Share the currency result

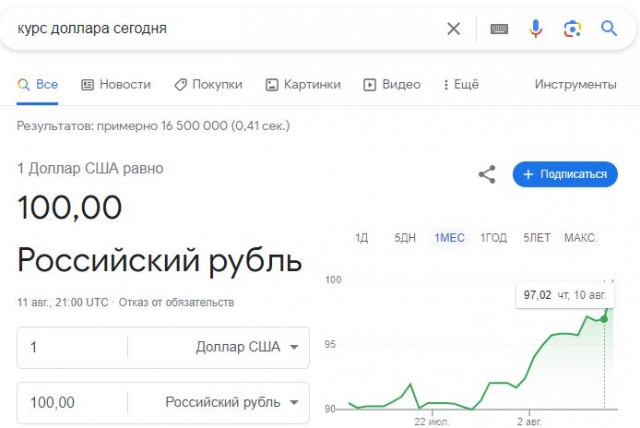coord(487,174)
